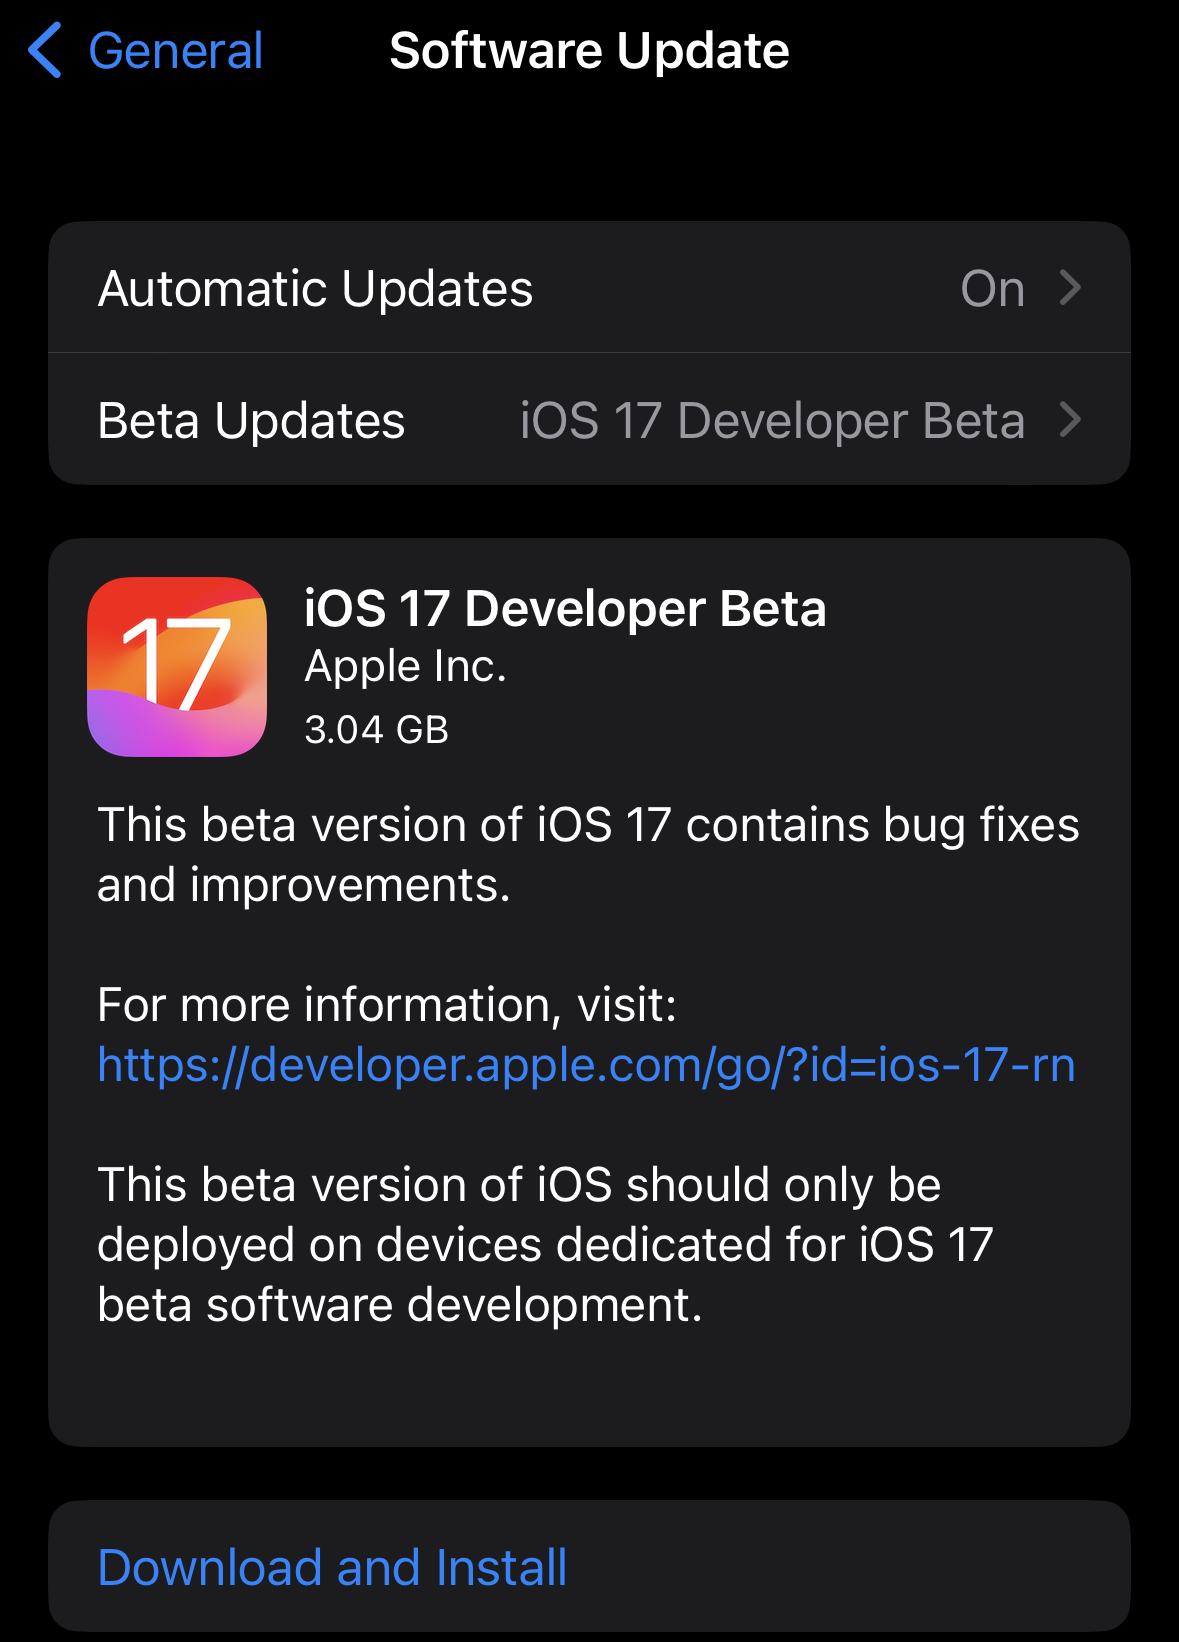
Task: Tap the blue back chevron icon
Action: [46, 50]
